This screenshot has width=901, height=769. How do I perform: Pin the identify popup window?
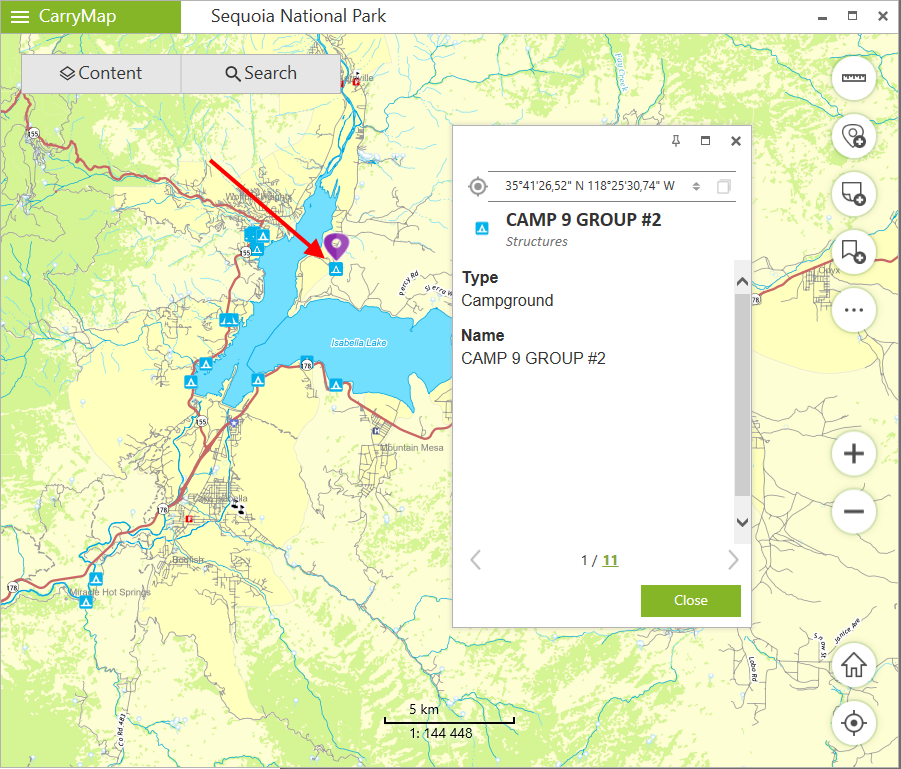click(676, 141)
